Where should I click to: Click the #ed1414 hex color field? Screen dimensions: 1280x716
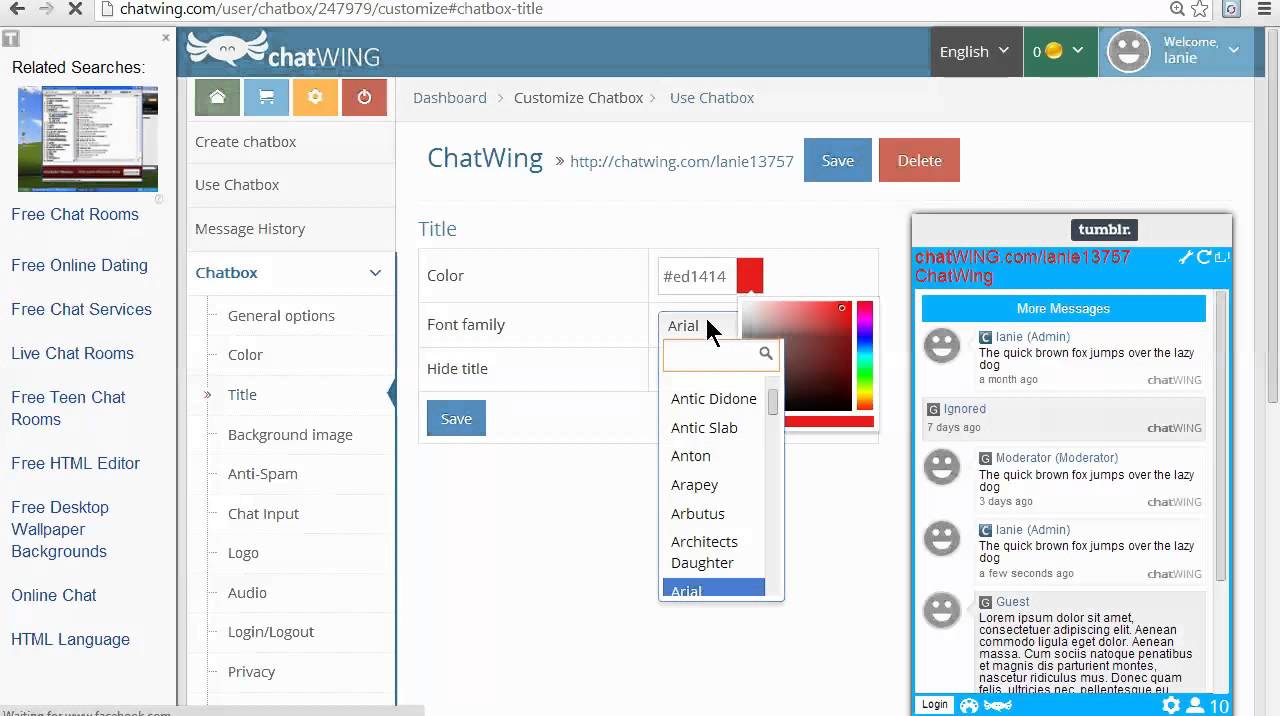click(697, 276)
